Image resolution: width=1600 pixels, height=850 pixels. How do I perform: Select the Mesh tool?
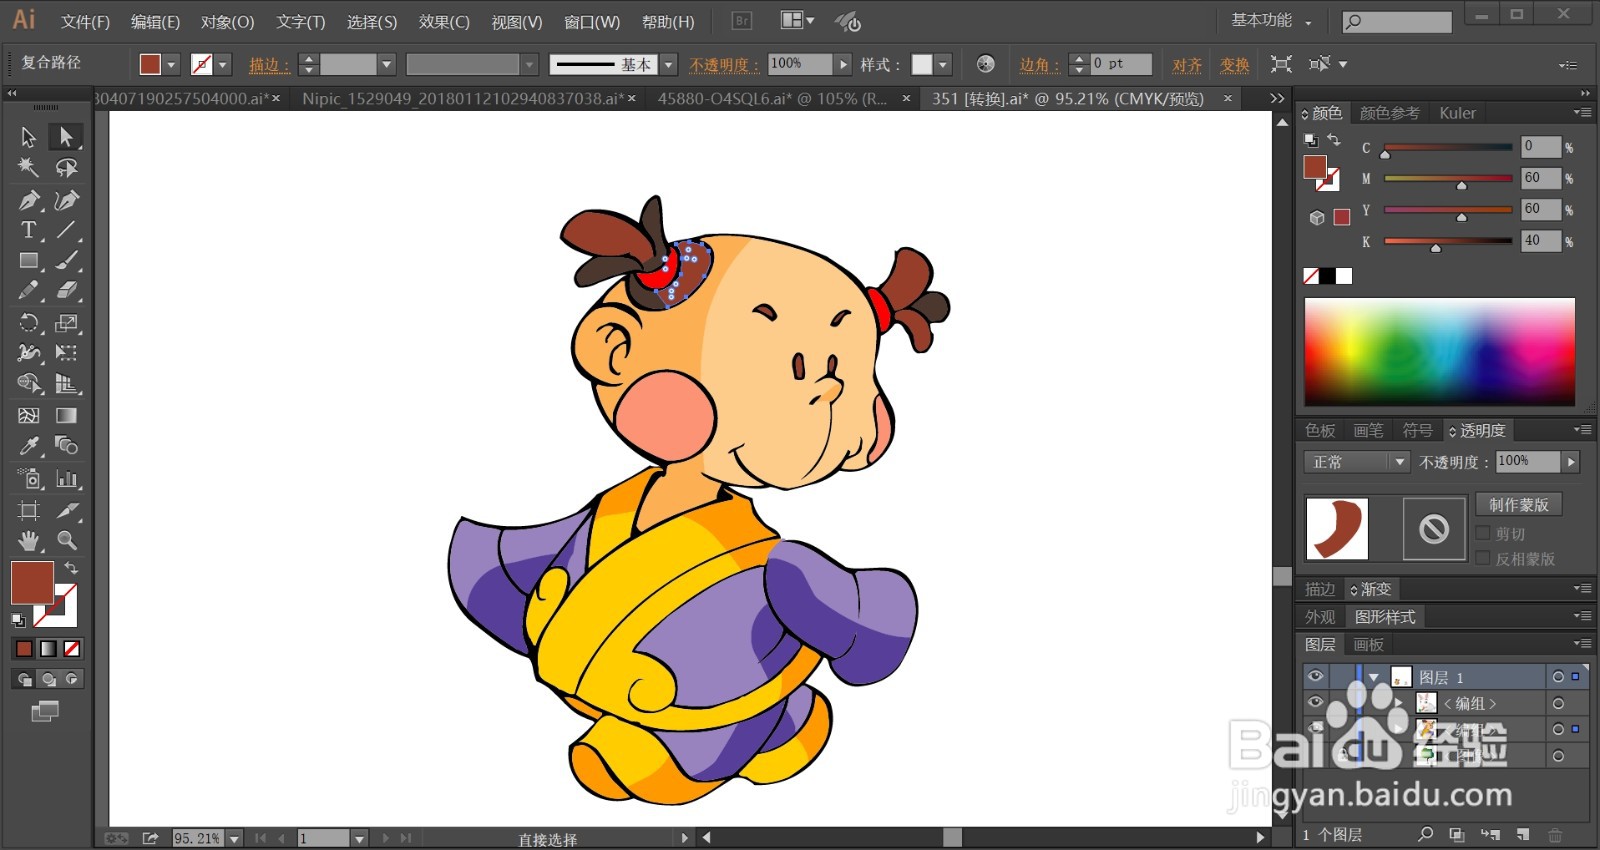tap(28, 415)
